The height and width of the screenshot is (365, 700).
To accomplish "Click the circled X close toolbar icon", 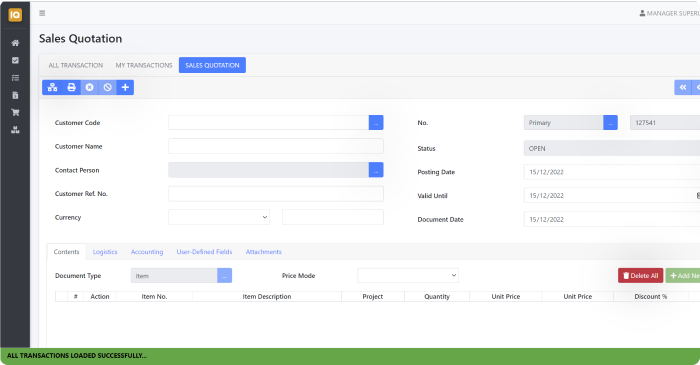I will 90,87.
